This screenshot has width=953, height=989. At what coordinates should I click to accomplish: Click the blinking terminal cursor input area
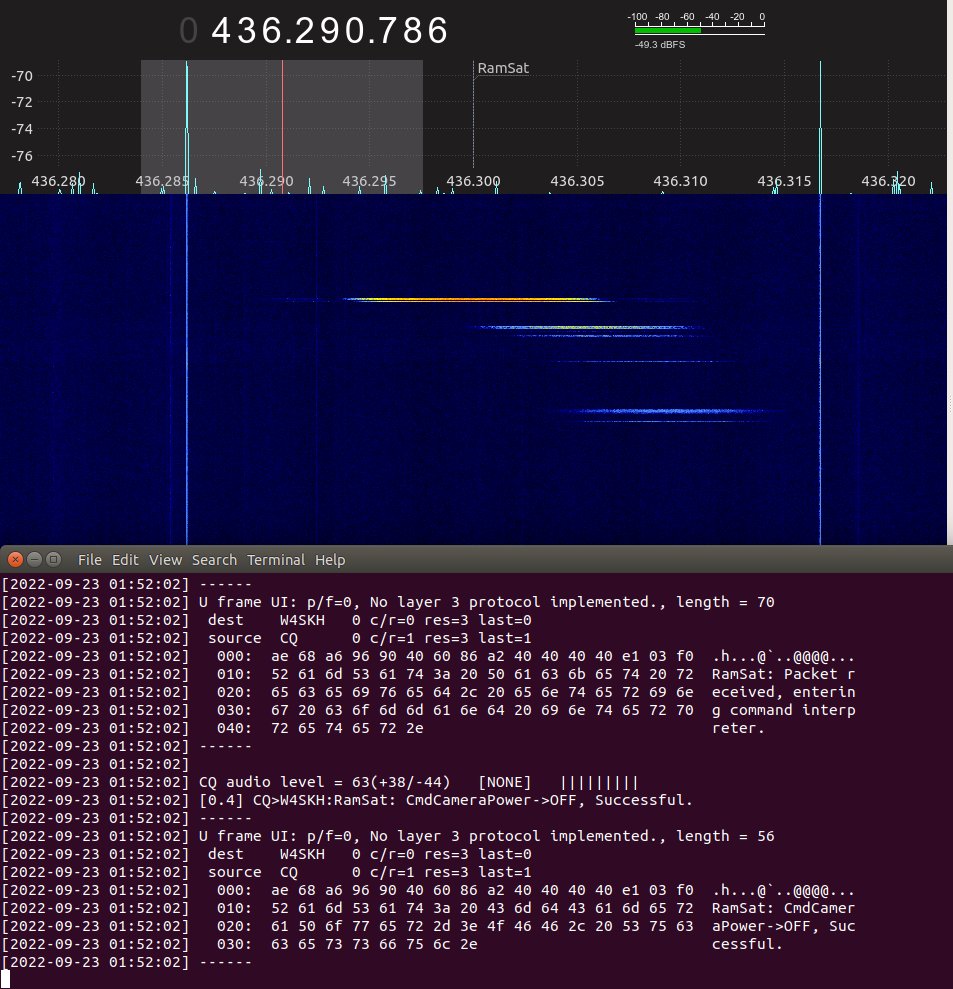click(7, 978)
